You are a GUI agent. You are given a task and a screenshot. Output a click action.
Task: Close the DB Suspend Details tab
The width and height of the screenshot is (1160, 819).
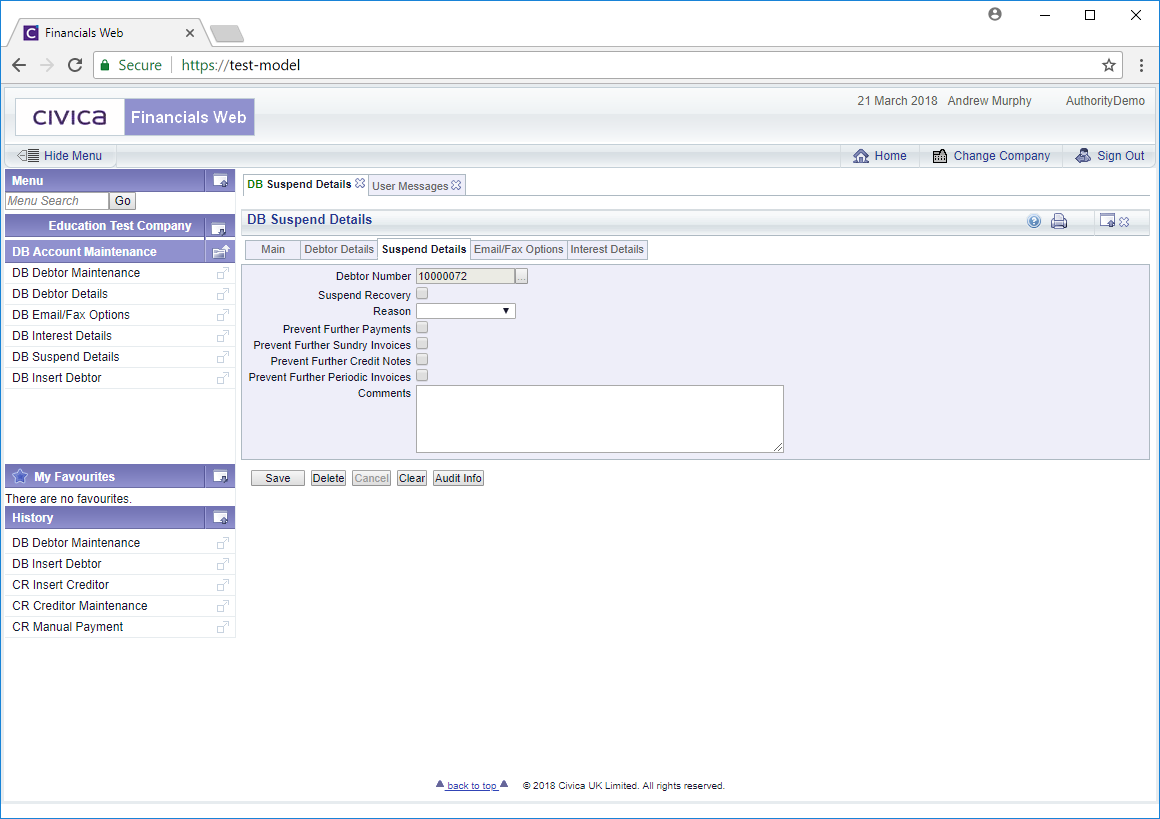point(360,184)
